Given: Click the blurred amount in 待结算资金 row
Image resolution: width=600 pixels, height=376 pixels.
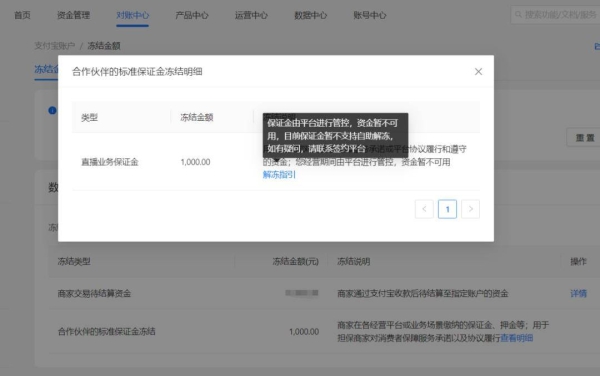Looking at the screenshot, I should (x=302, y=293).
